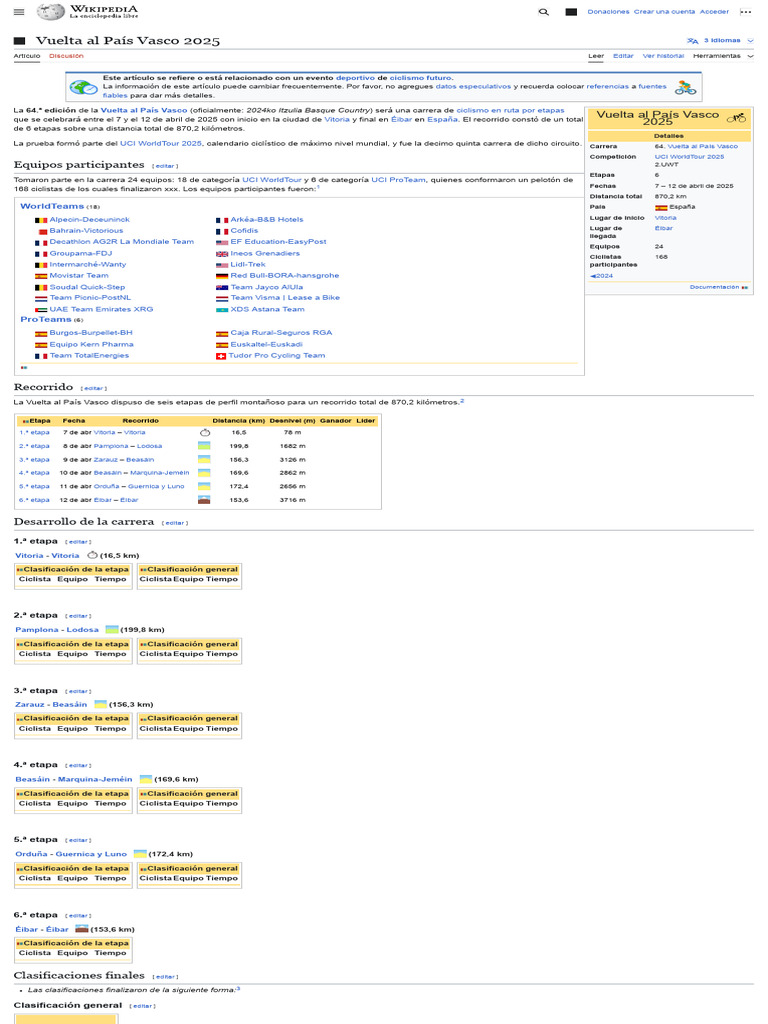Viewport: 768px width, 1024px height.
Task: Click Australian flag beside Team Jayco AlUla
Action: point(222,287)
